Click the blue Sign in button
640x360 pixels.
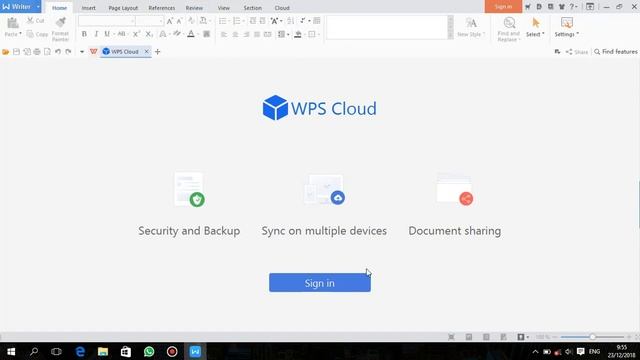320,283
